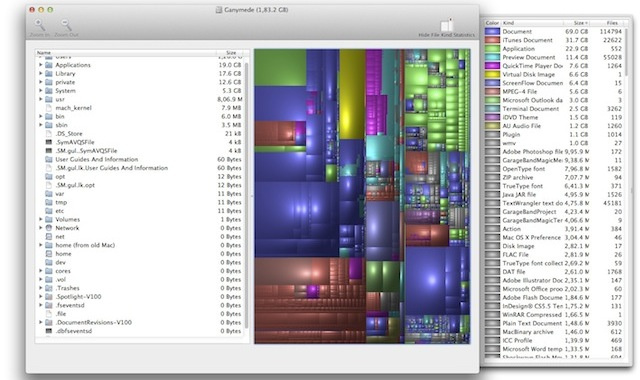Select the ".fseventsd" folder row
This screenshot has width=640, height=380.
140,305
